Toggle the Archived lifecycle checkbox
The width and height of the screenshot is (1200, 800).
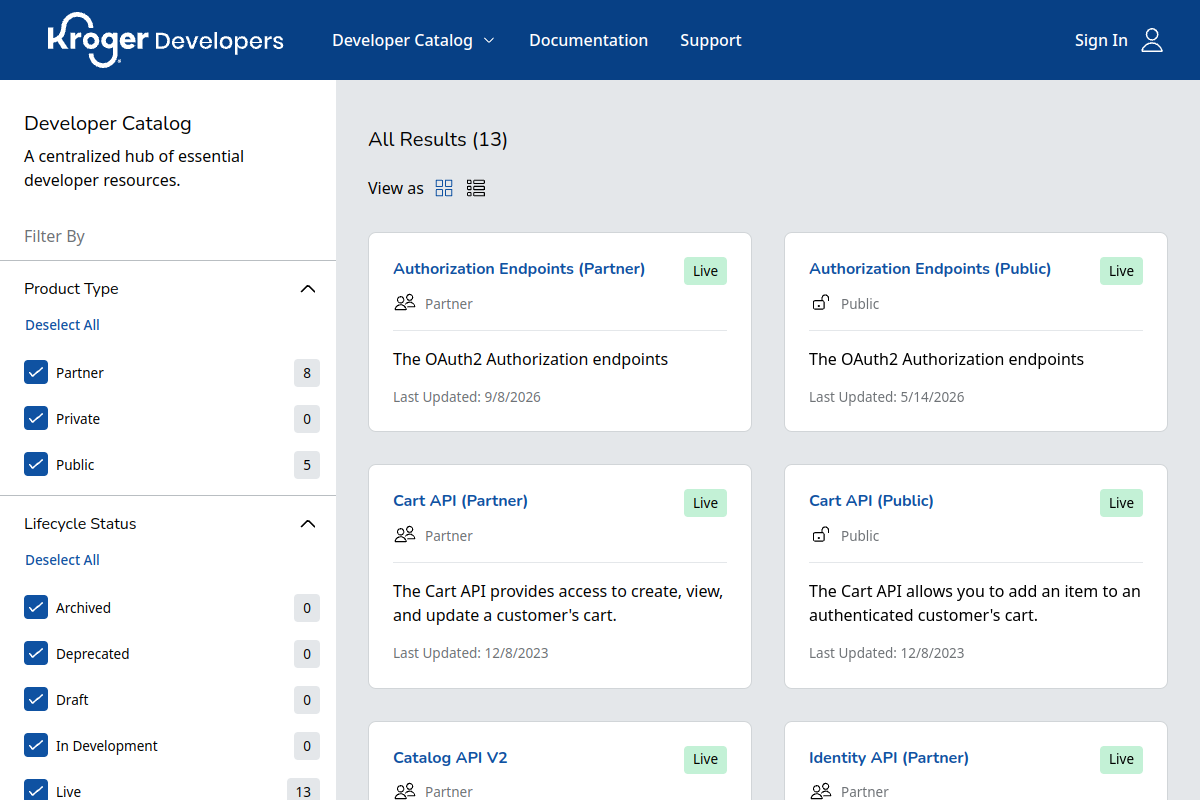click(x=36, y=608)
